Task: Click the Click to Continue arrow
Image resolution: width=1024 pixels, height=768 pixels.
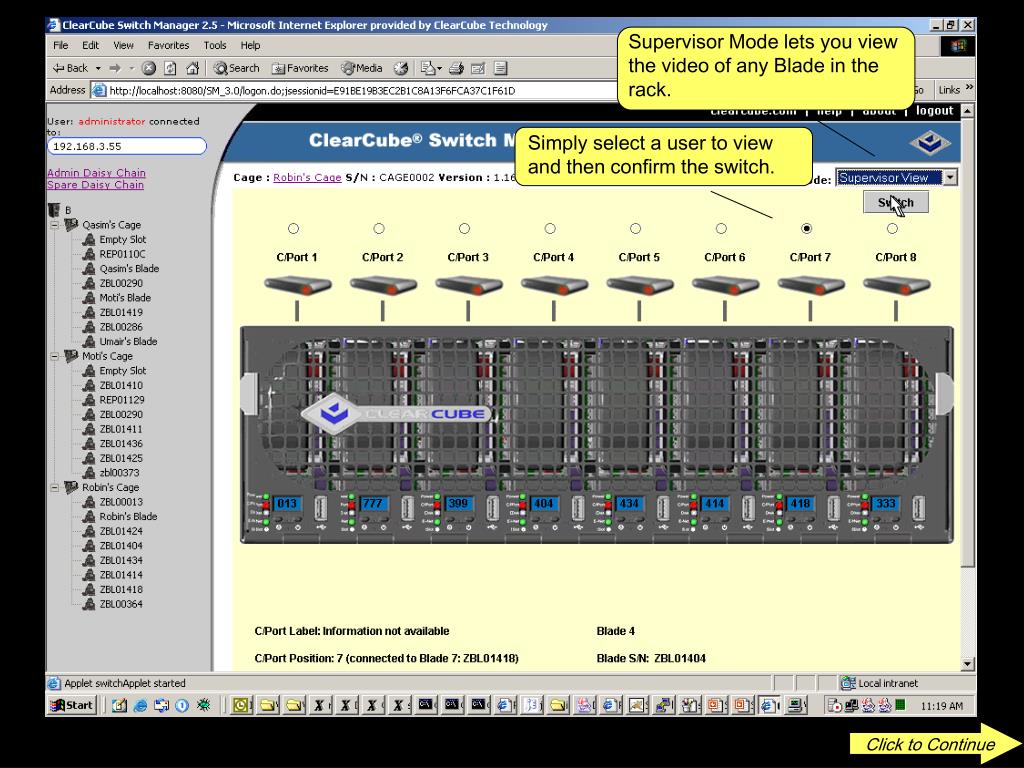Action: (935, 744)
